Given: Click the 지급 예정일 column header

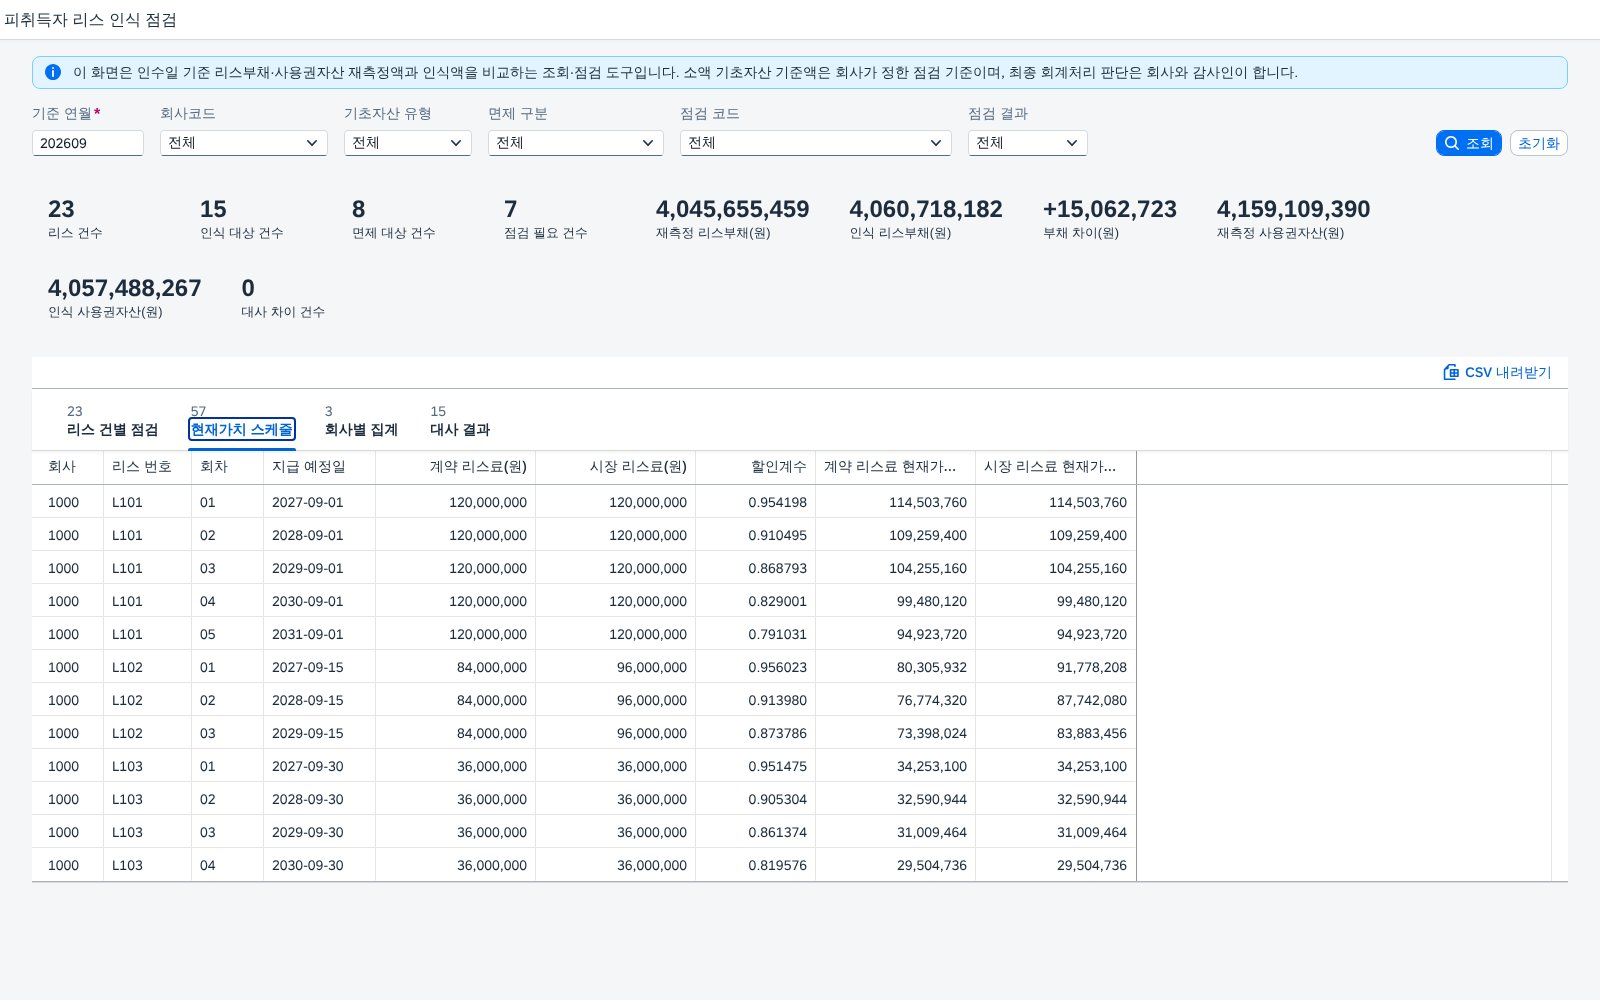Looking at the screenshot, I should coord(319,467).
